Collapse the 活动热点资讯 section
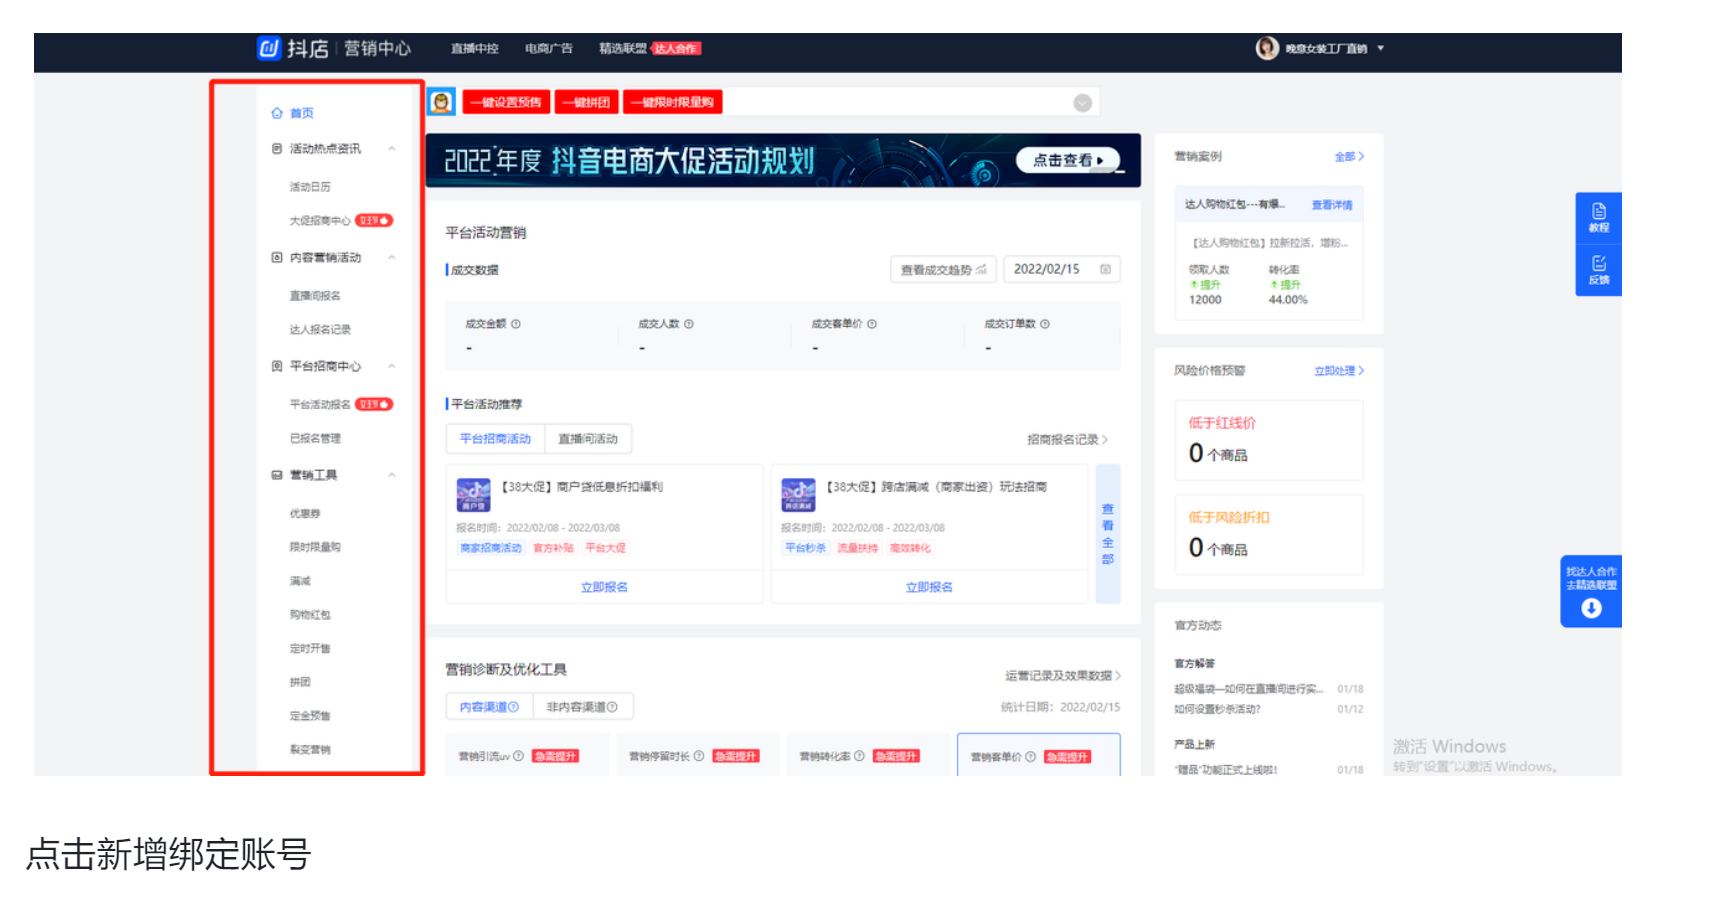The width and height of the screenshot is (1711, 899). click(x=392, y=149)
